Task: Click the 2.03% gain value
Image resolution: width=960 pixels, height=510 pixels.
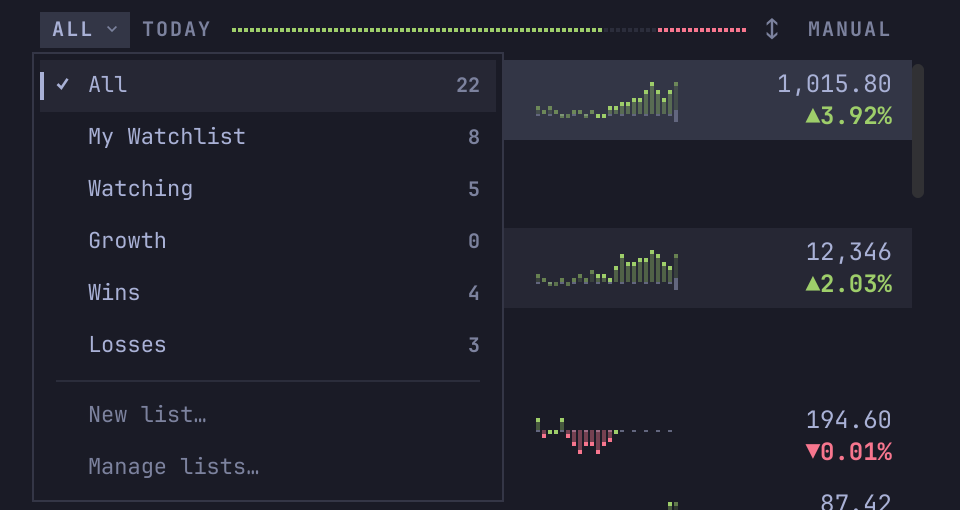Action: (849, 284)
